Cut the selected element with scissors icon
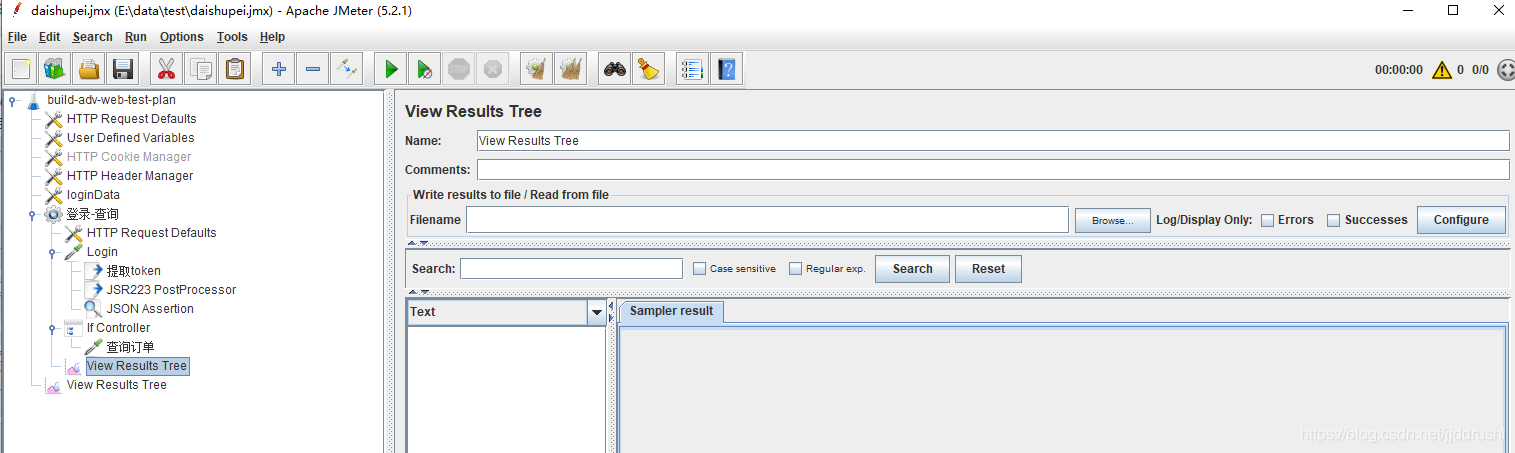1515x453 pixels. 166,69
